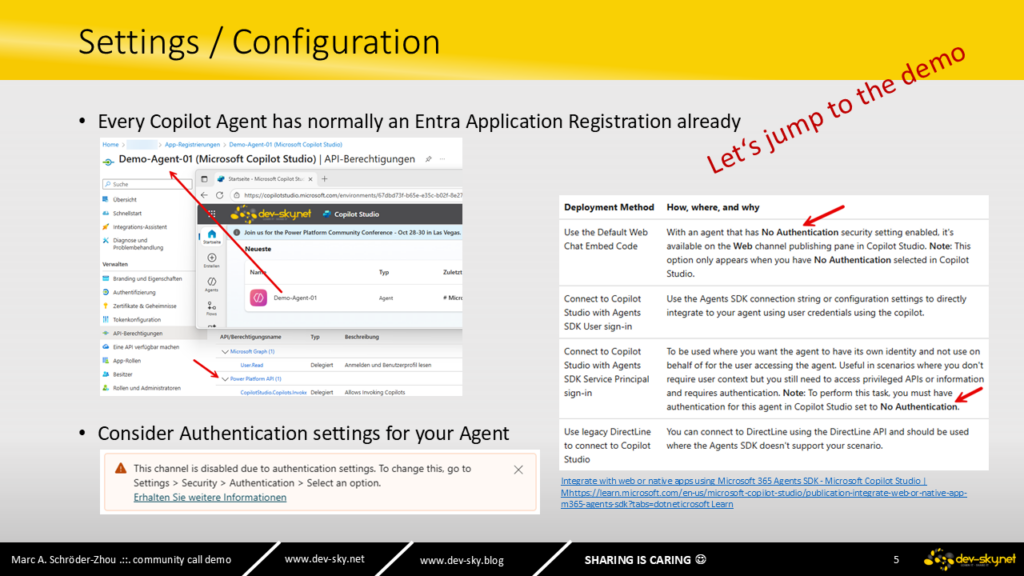Click the 'Anmelden und Benutzerprofil lesen' description
This screenshot has height=576, width=1024.
tap(388, 366)
